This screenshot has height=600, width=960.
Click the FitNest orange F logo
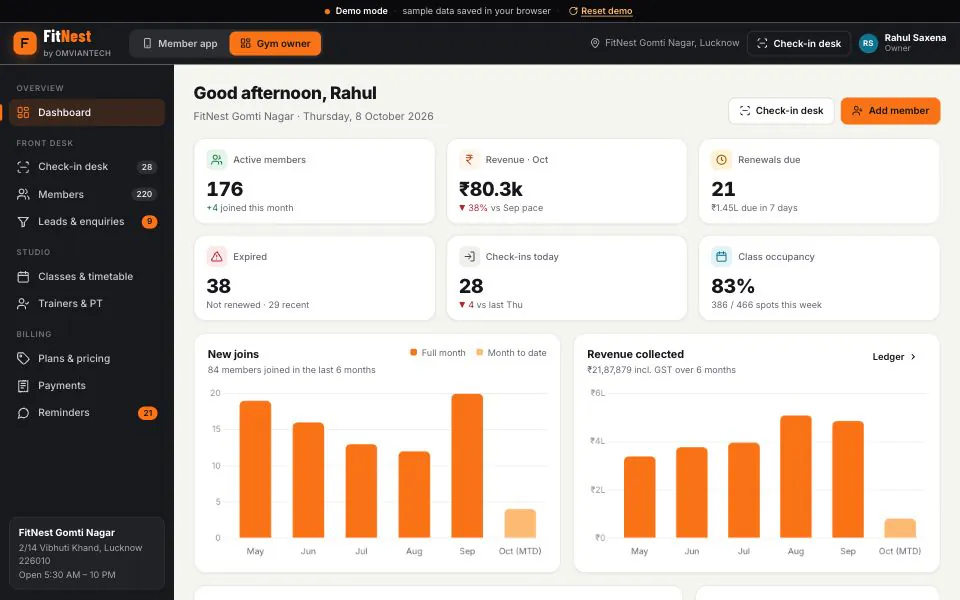click(x=25, y=43)
